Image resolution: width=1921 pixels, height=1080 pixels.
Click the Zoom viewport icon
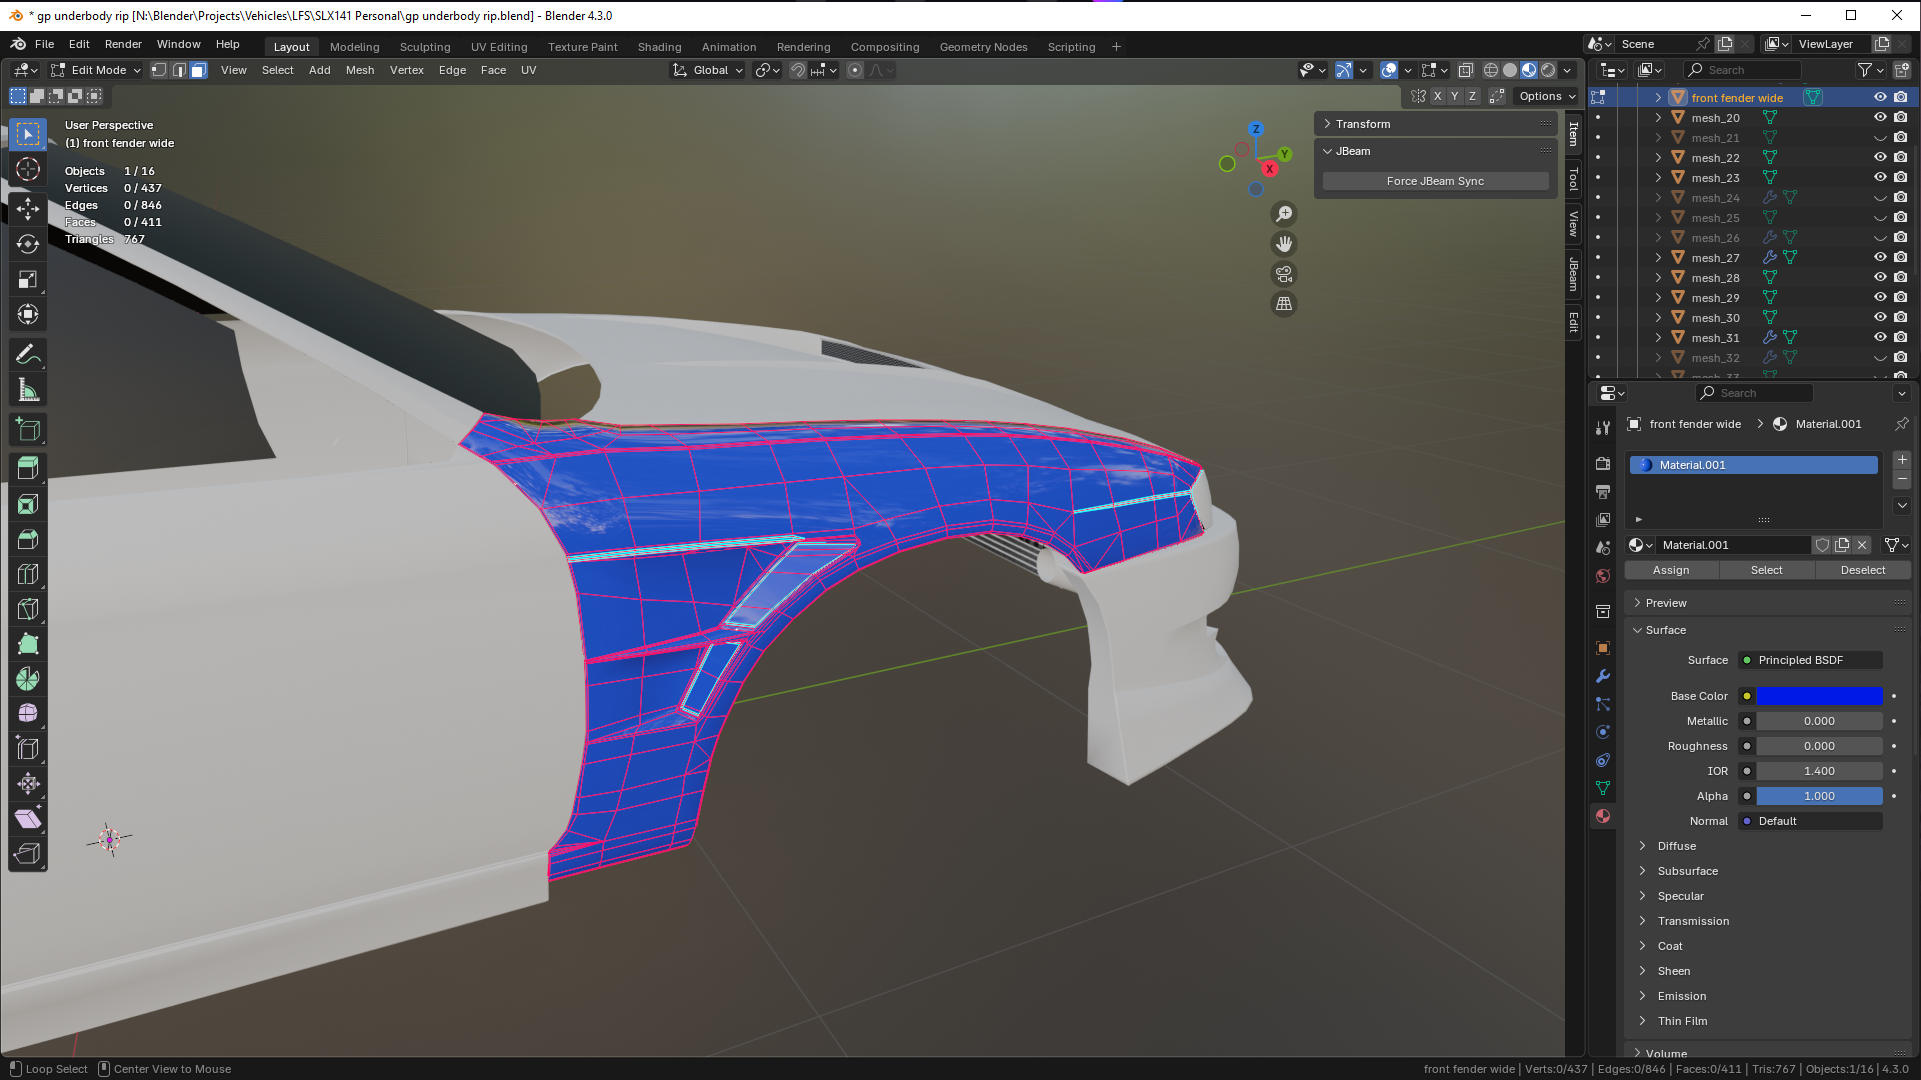tap(1284, 214)
